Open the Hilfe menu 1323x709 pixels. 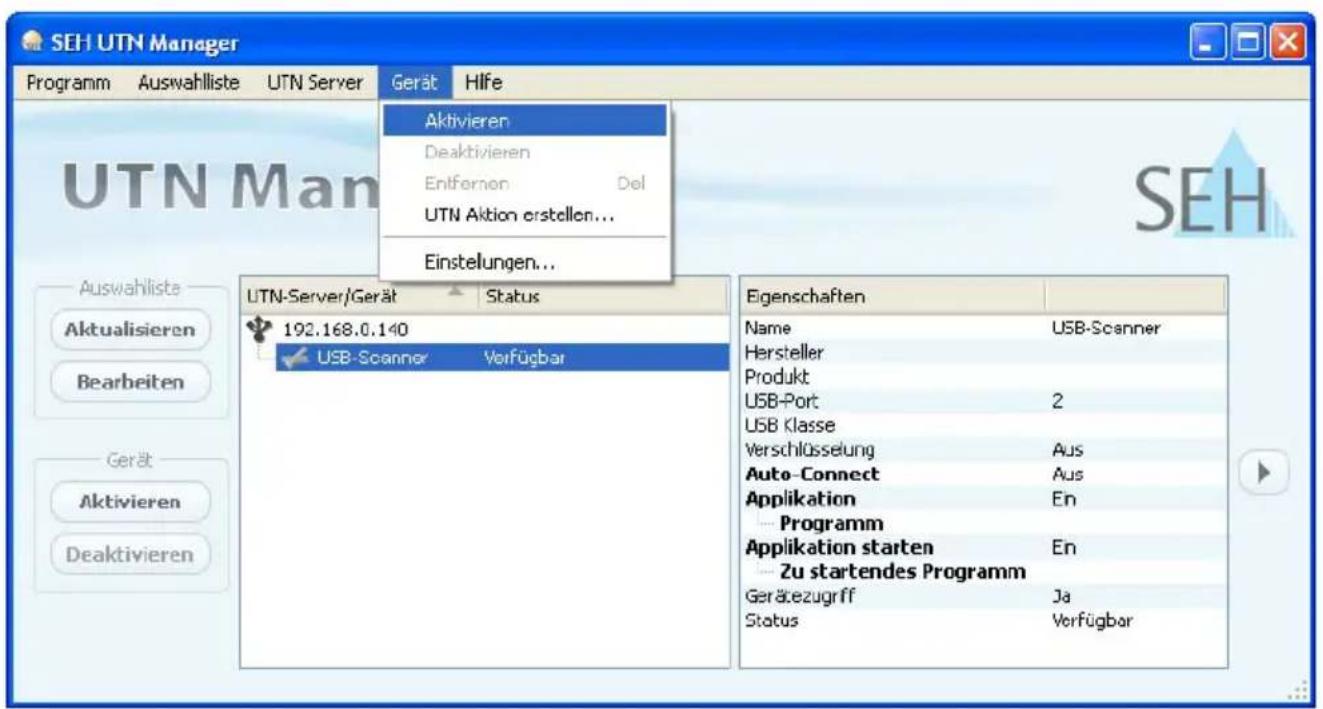coord(482,84)
